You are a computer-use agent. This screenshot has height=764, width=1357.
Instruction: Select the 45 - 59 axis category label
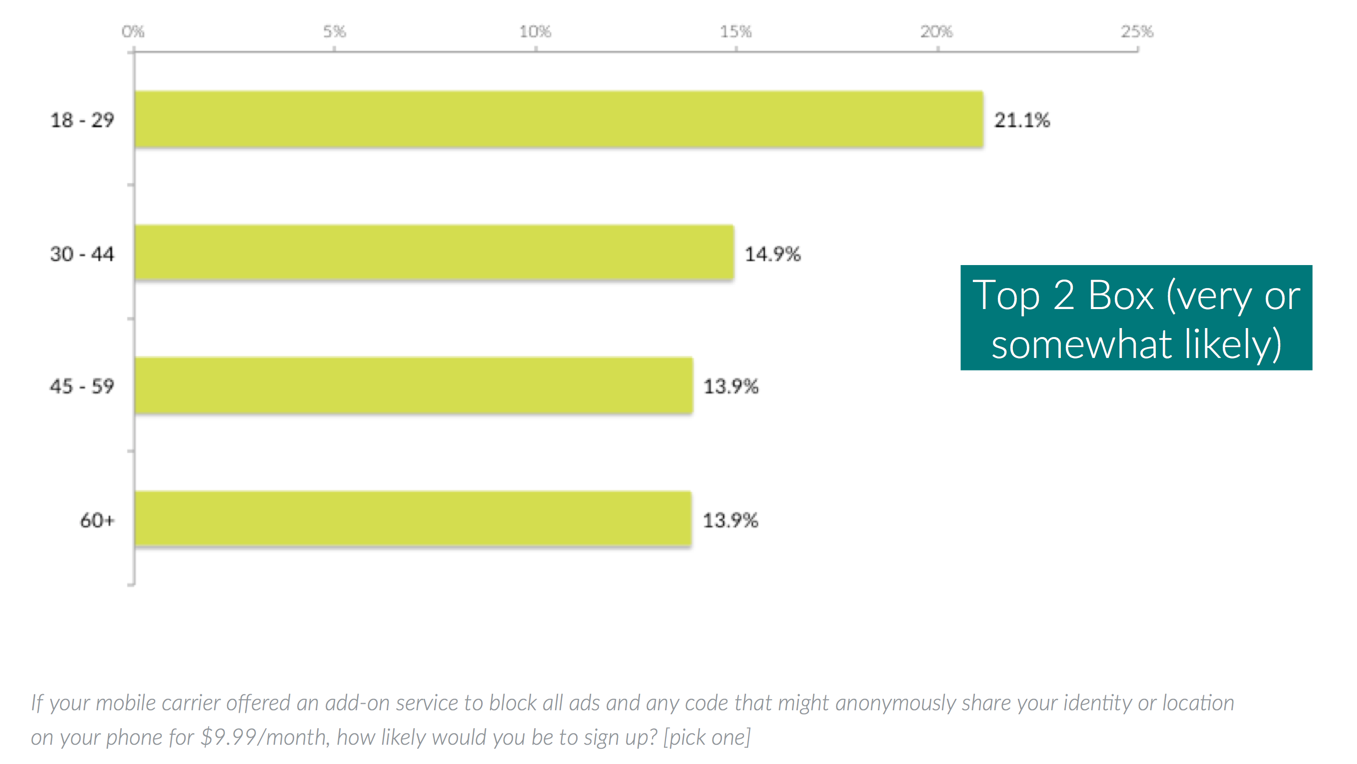[82, 386]
